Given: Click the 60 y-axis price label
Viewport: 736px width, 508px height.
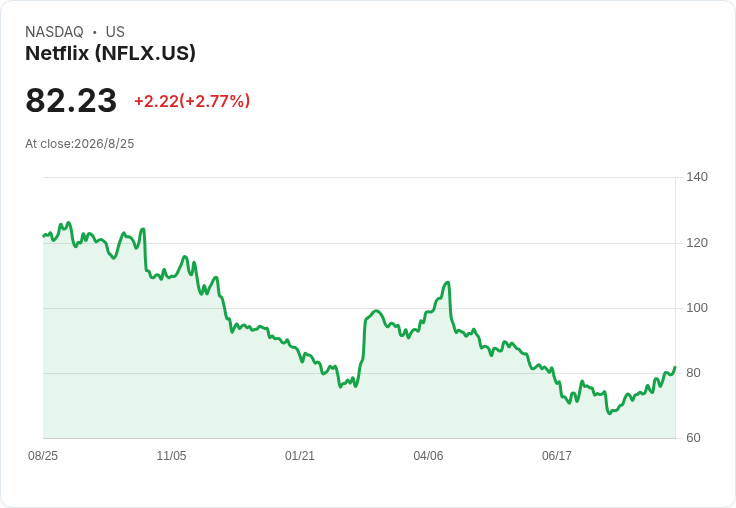Looking at the screenshot, I should [693, 438].
